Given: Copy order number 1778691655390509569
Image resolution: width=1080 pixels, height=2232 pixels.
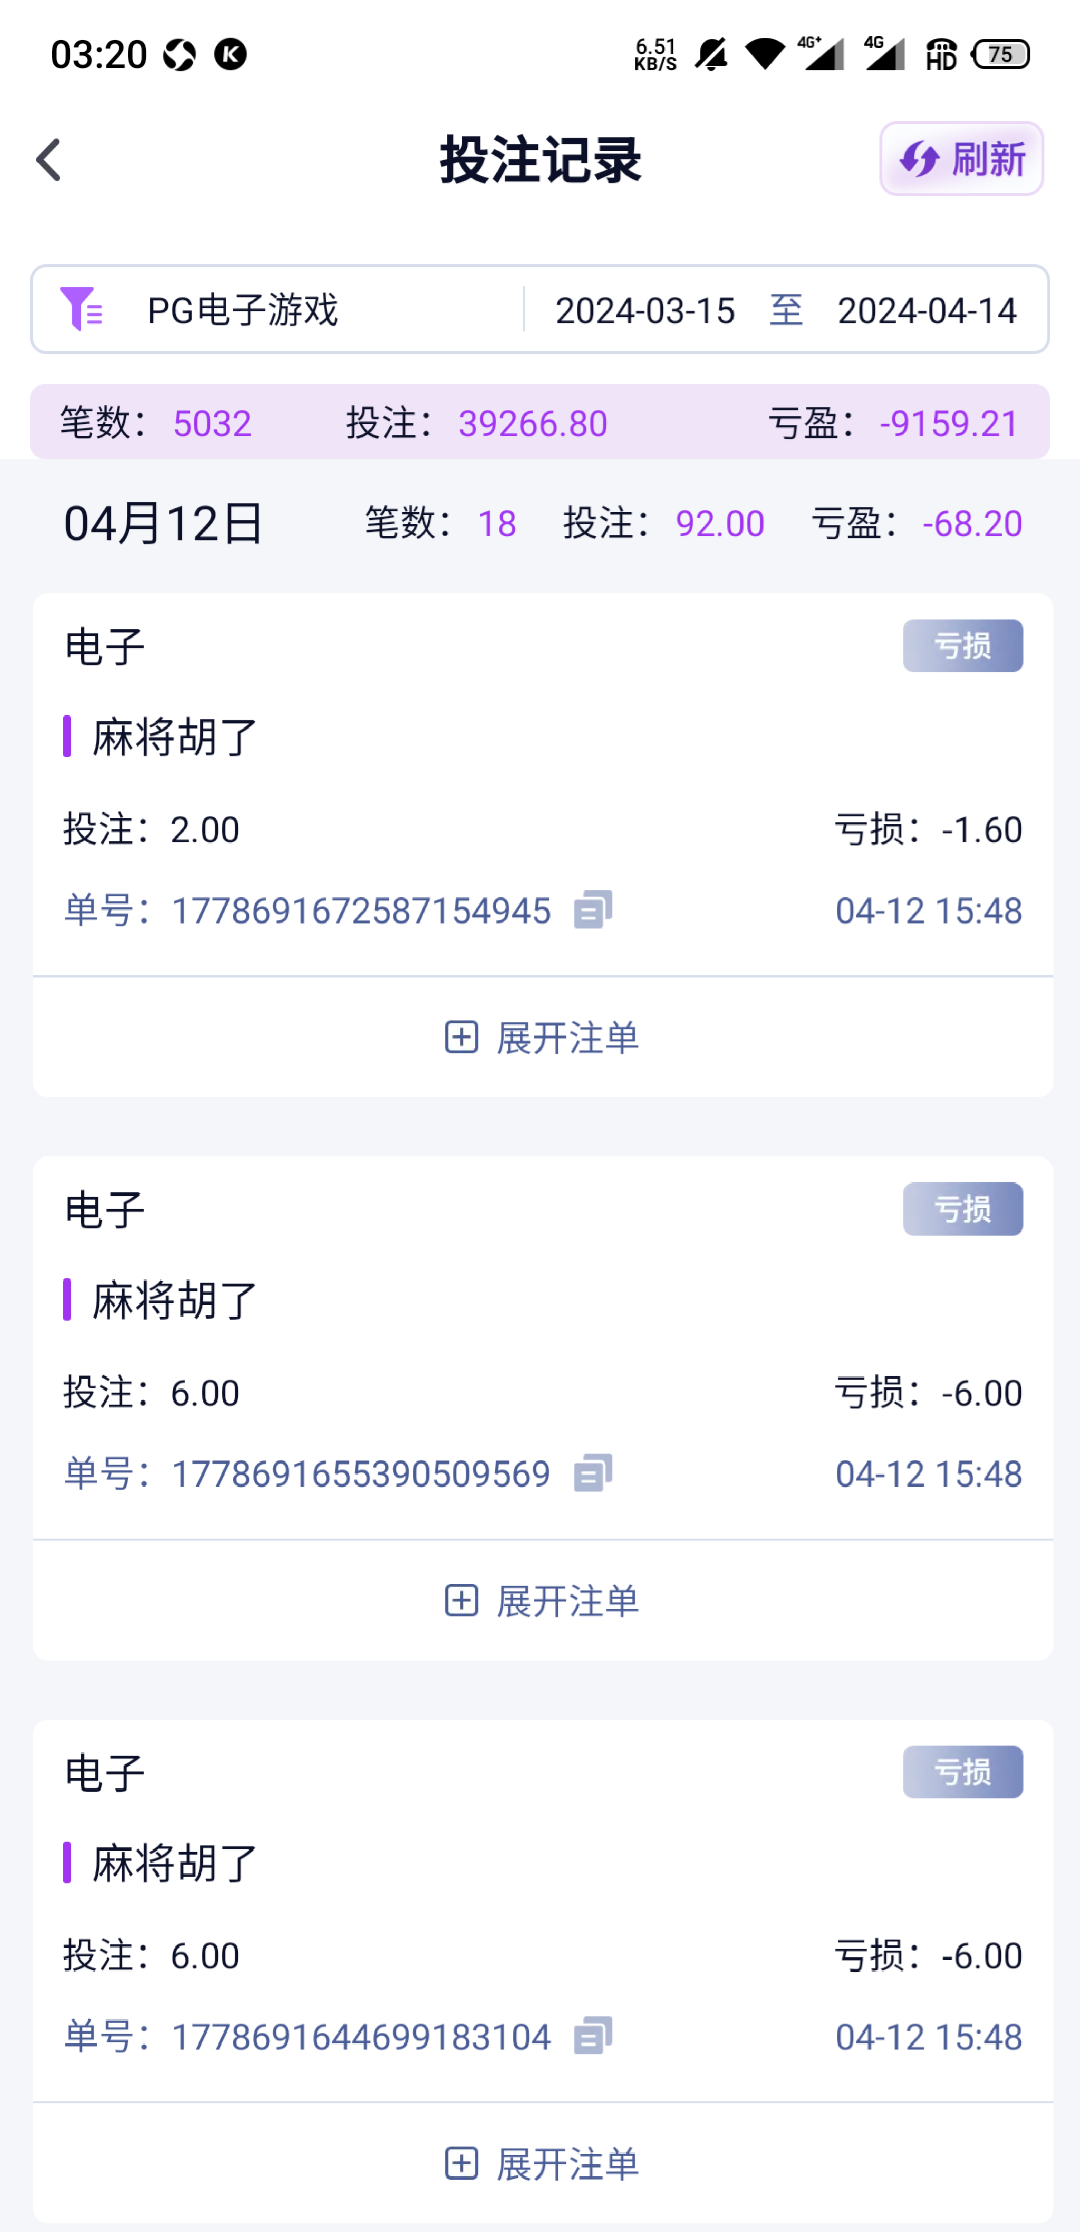Looking at the screenshot, I should (x=592, y=1473).
